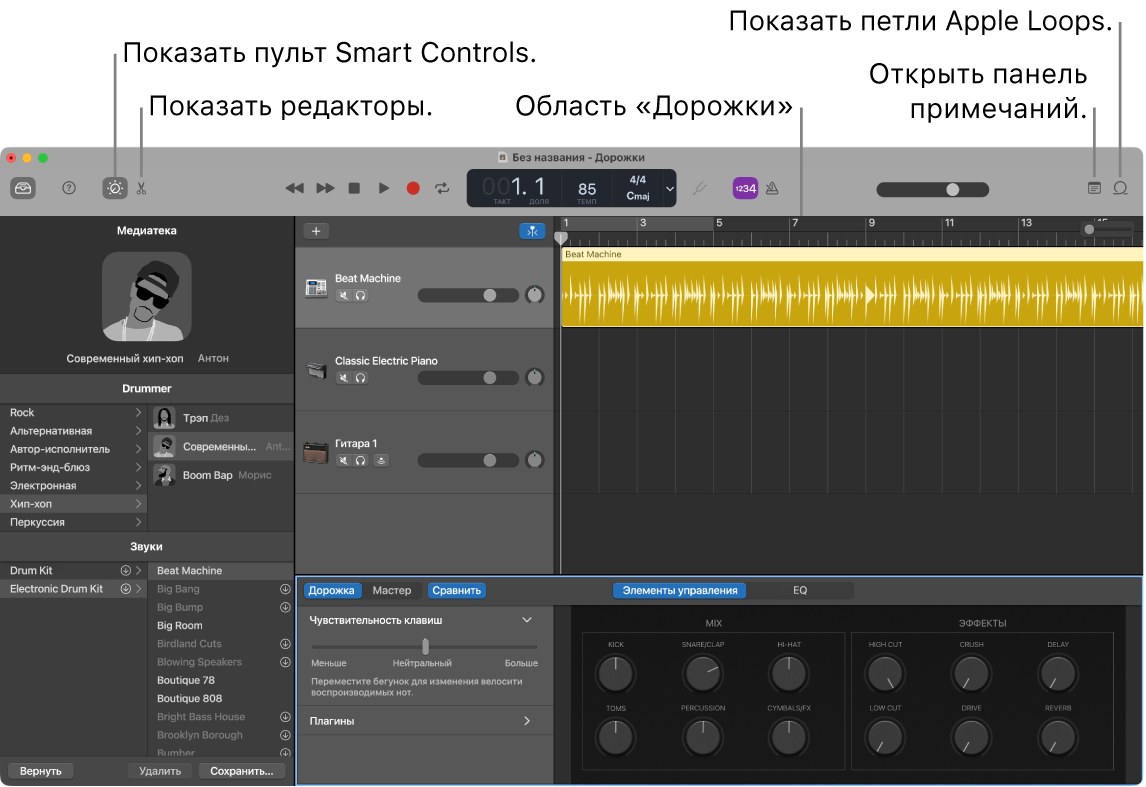Show editors with the scissors icon

pos(141,188)
